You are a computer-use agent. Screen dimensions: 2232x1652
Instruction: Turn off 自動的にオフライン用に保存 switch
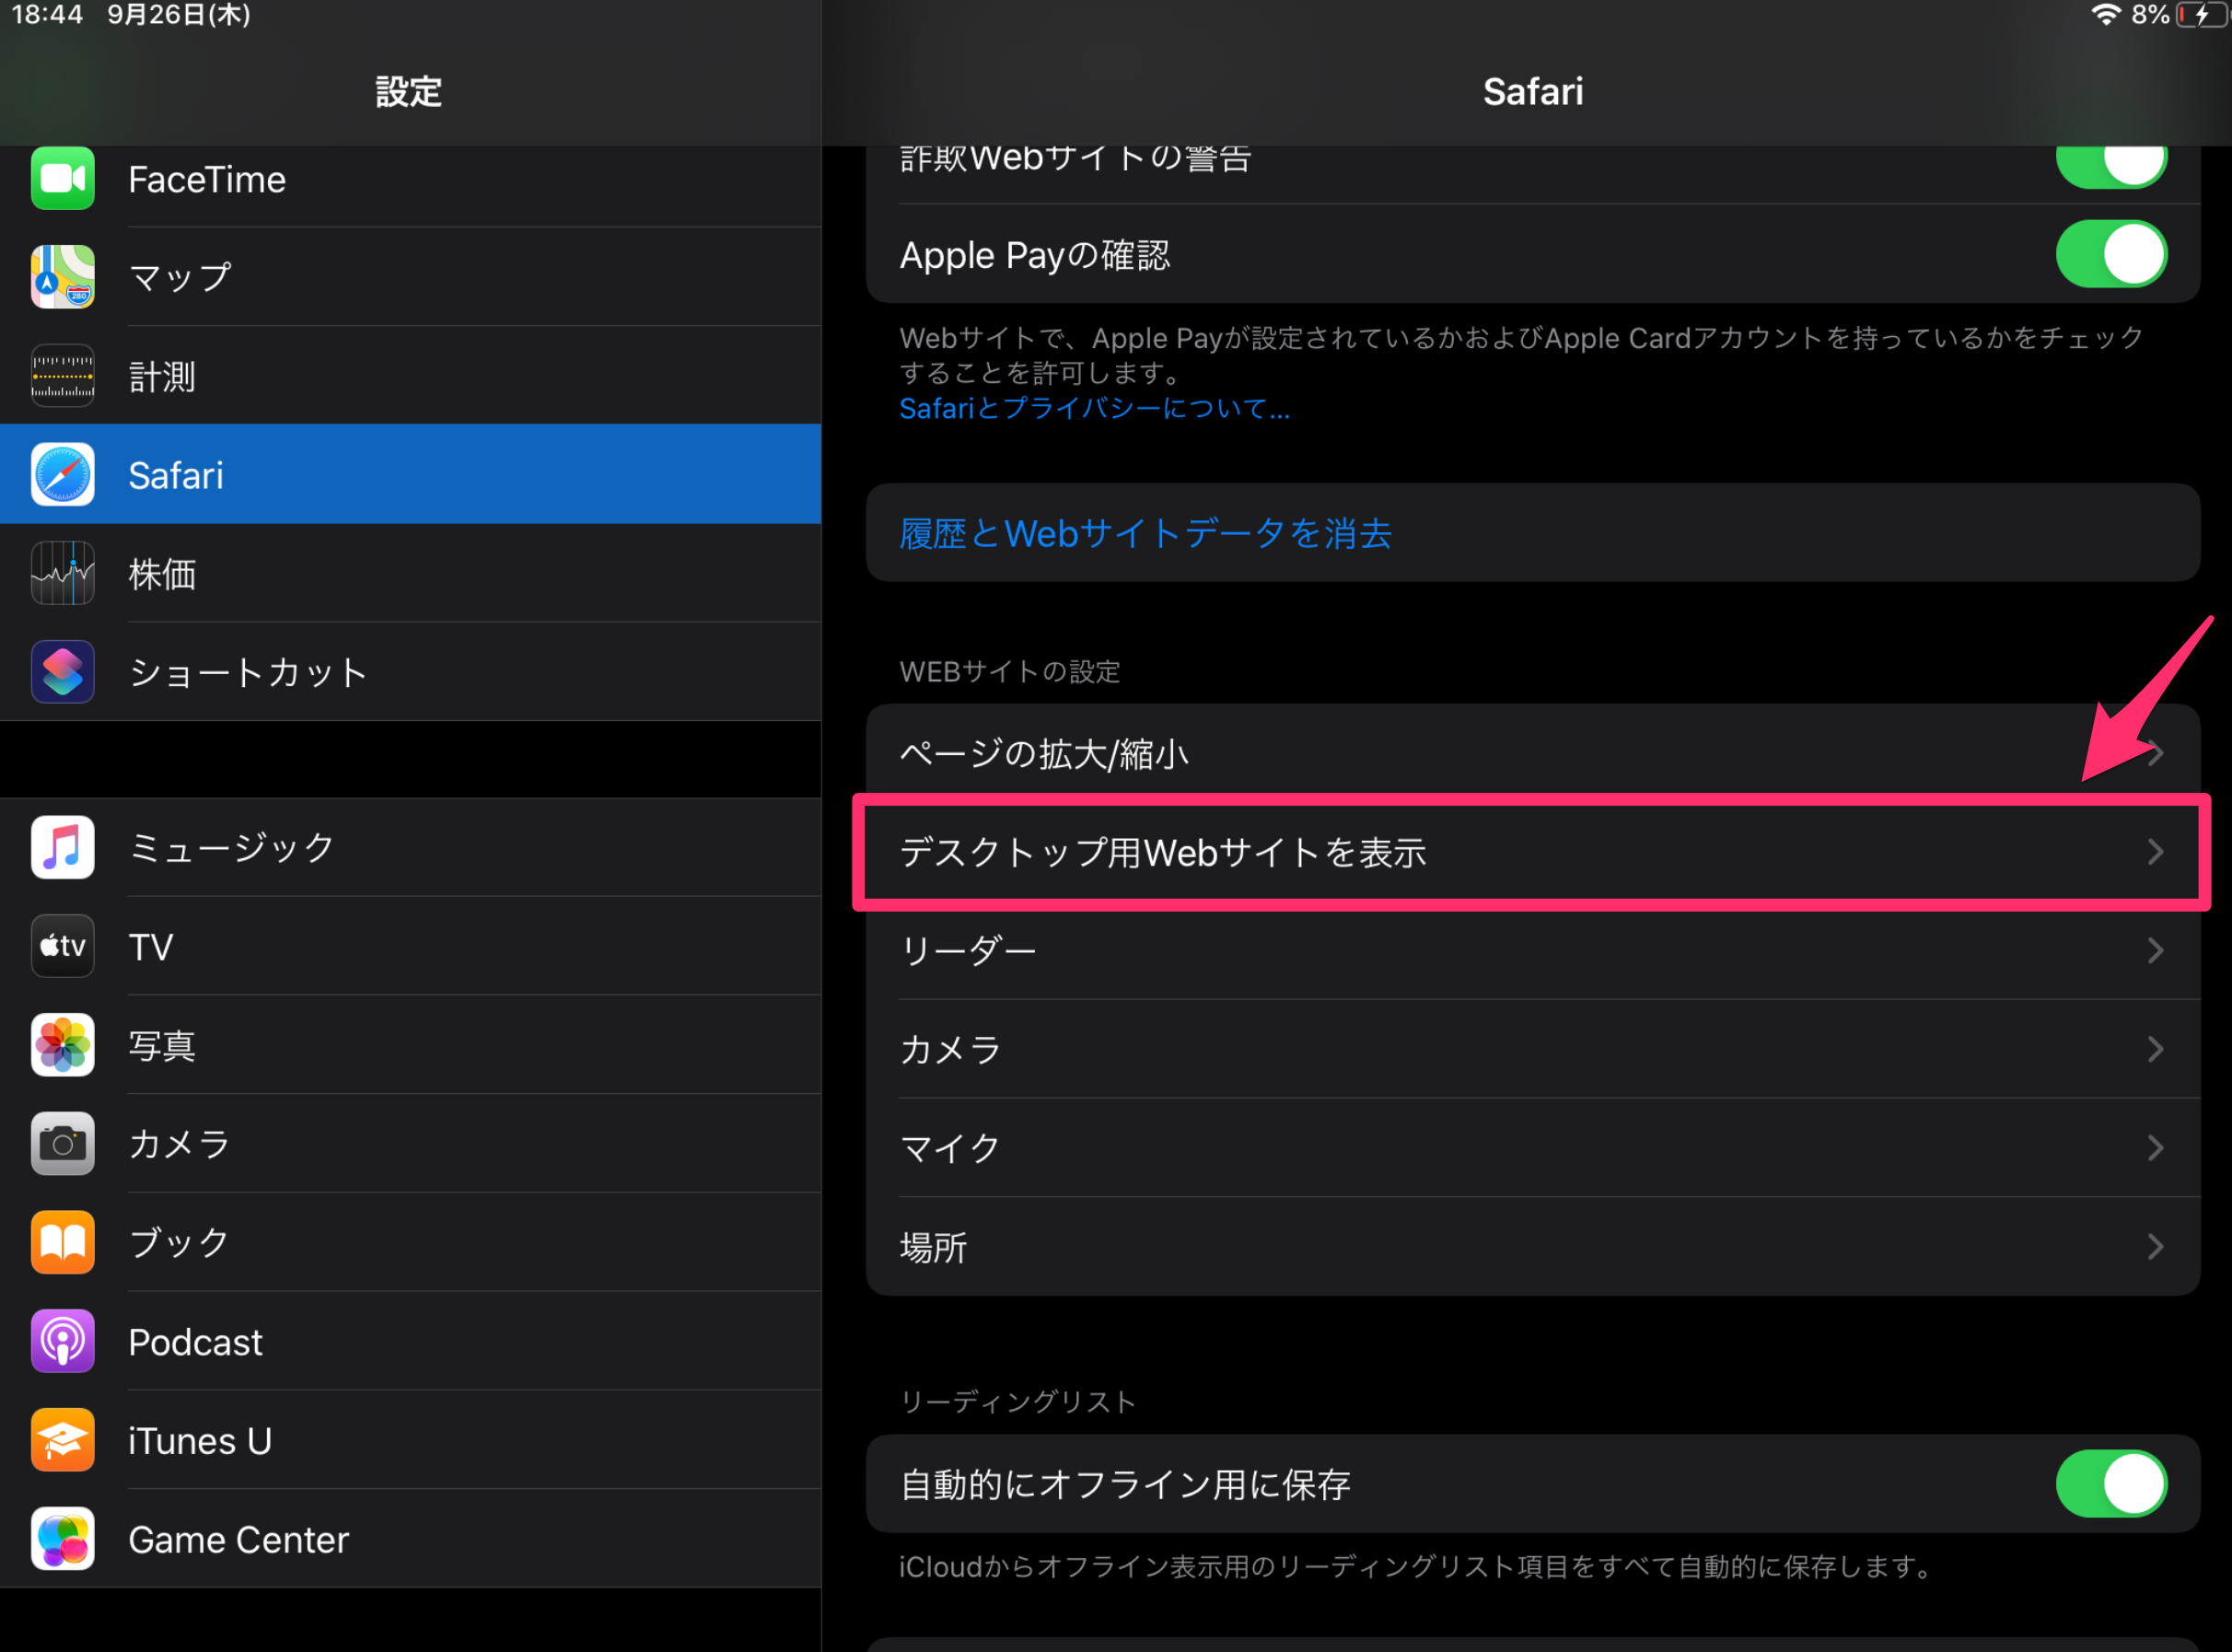[2111, 1484]
